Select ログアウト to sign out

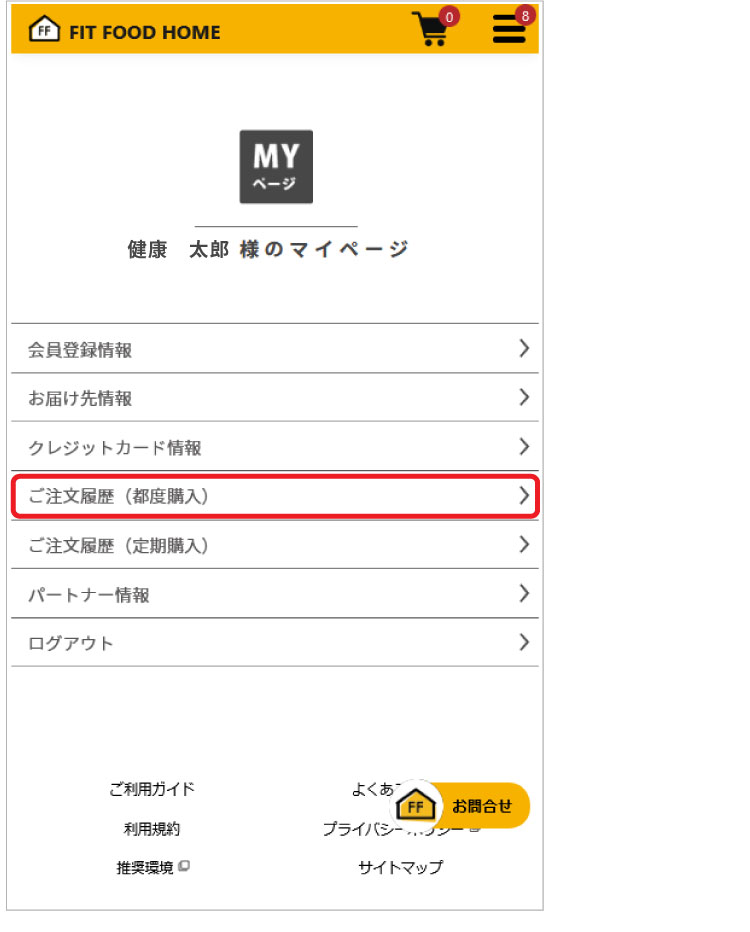coord(275,643)
